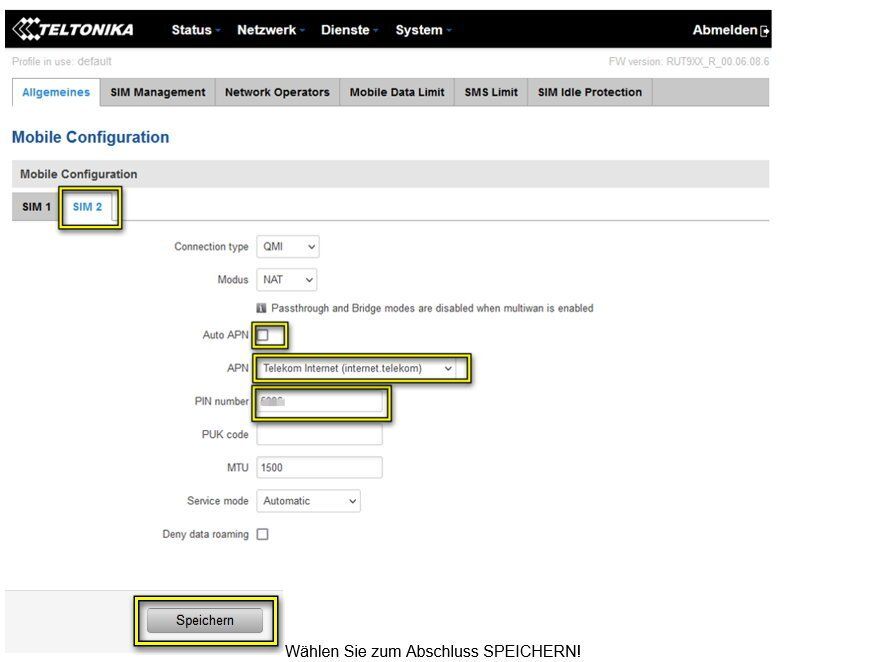
Task: Switch to the SIM Management tab
Action: pos(157,92)
